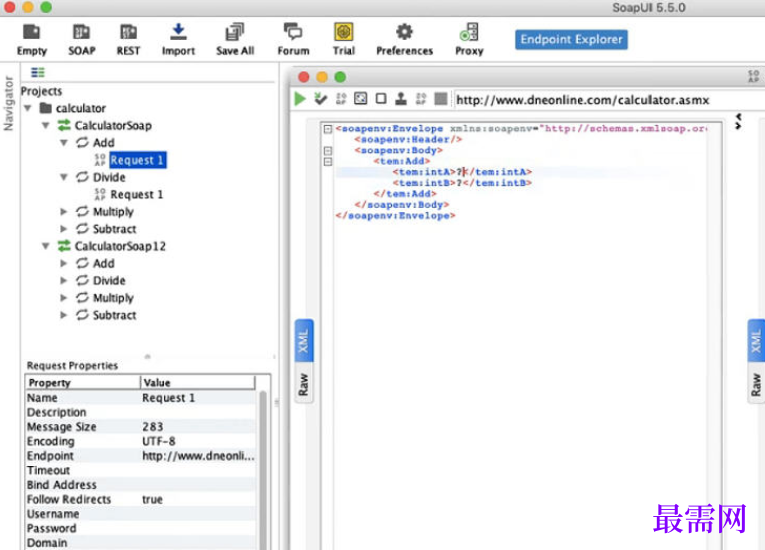
Task: Select the Name property value Request 1
Action: point(168,398)
